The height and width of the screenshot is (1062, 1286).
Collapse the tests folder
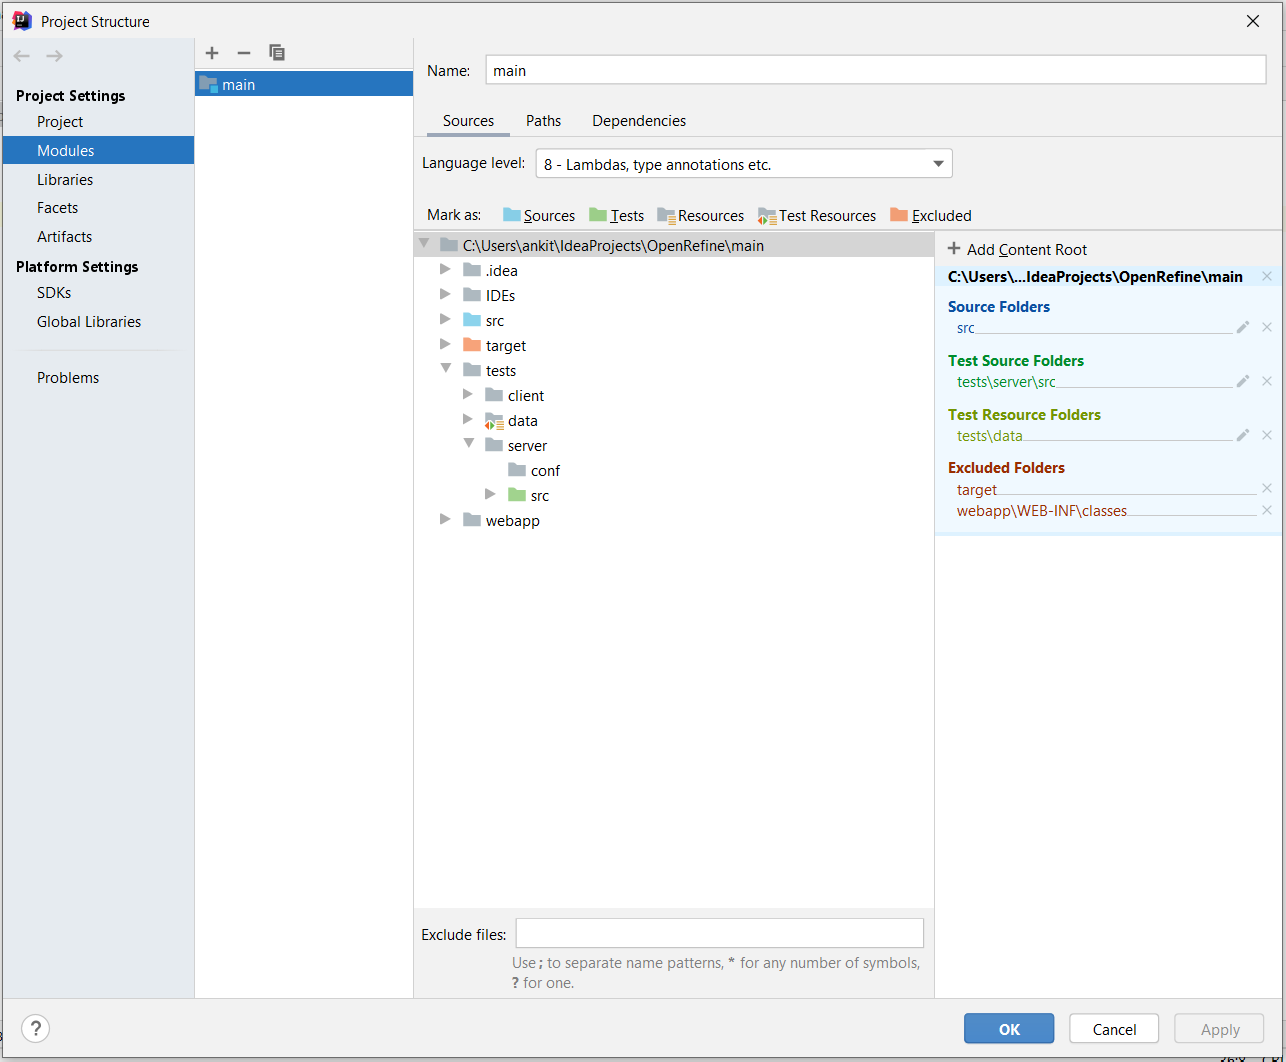(445, 369)
